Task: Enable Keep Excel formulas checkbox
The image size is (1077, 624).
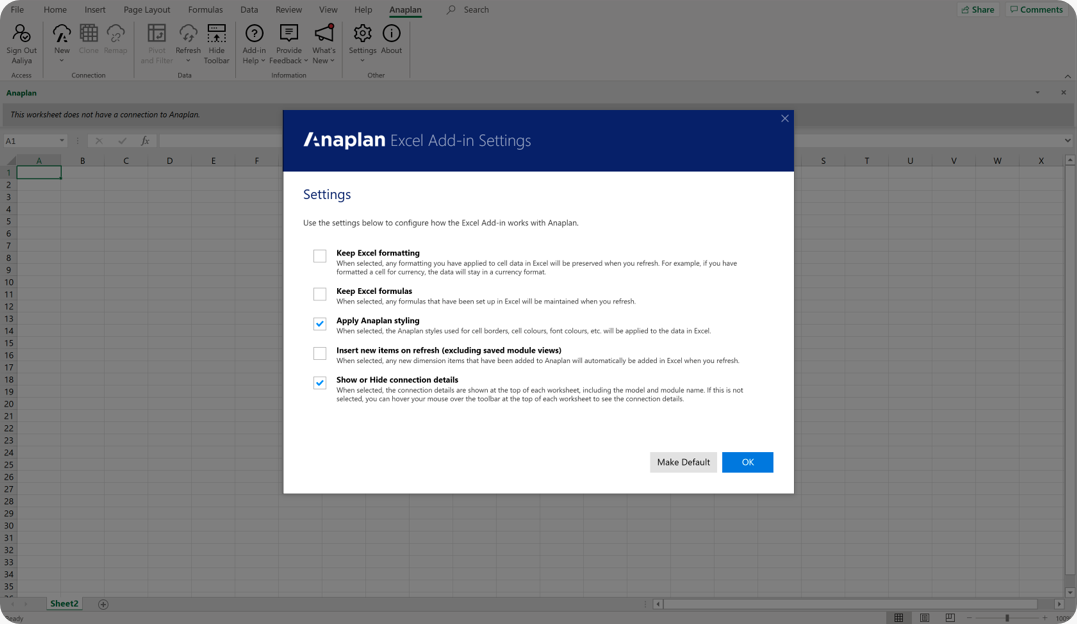Action: 319,294
